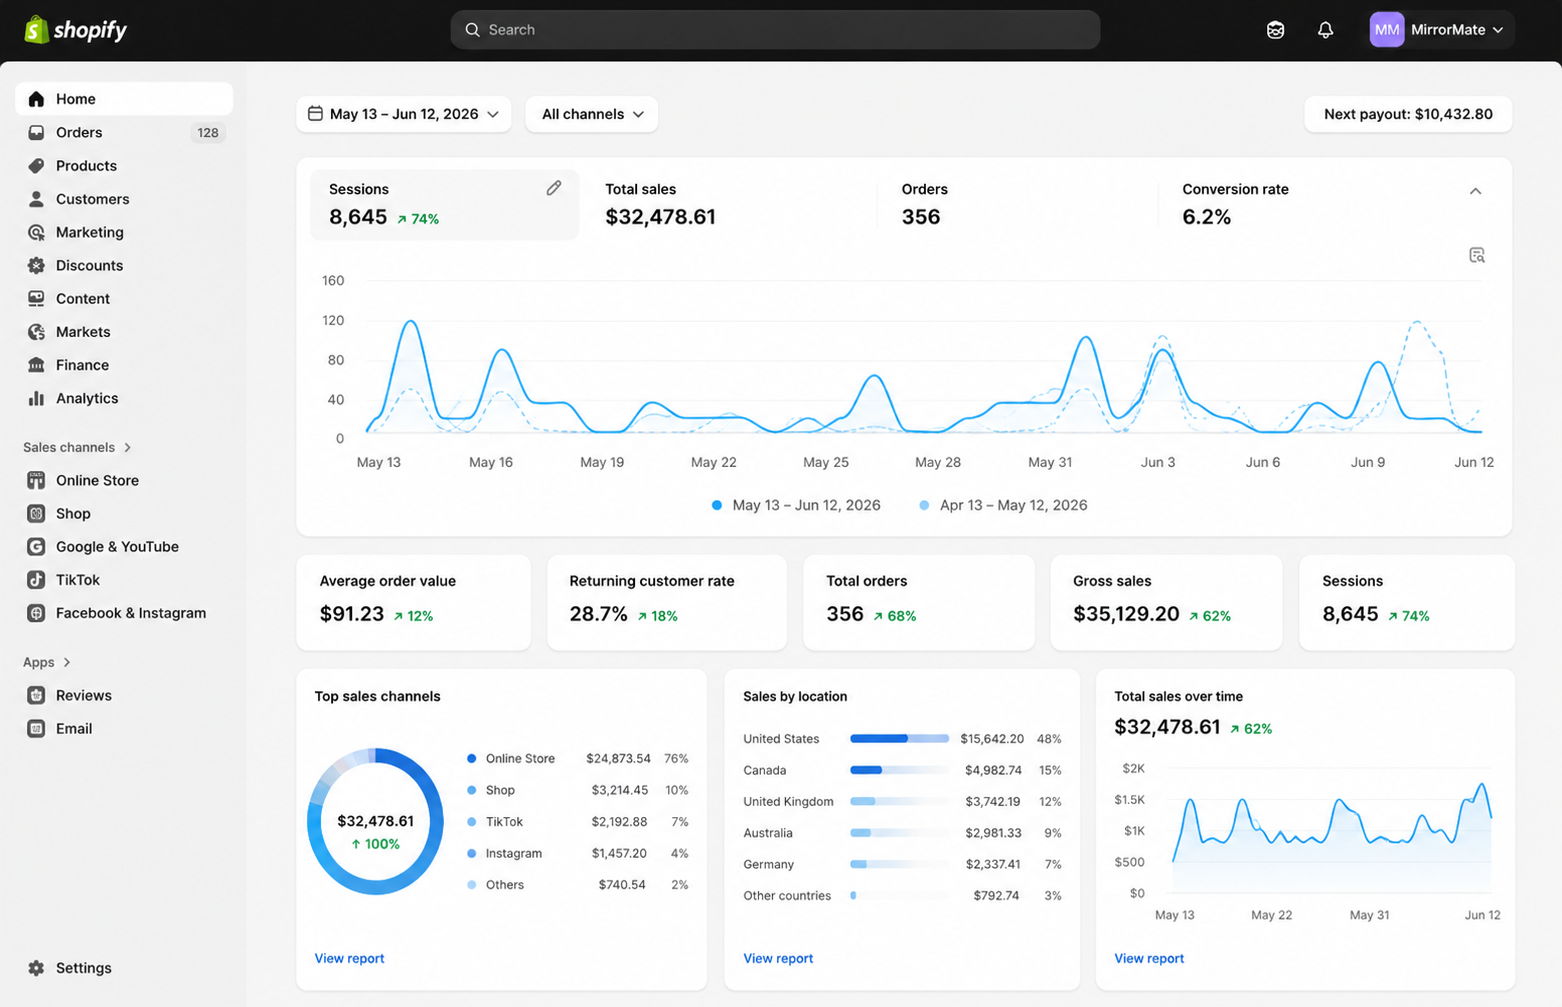
Task: View report for Top sales channels
Action: click(349, 958)
